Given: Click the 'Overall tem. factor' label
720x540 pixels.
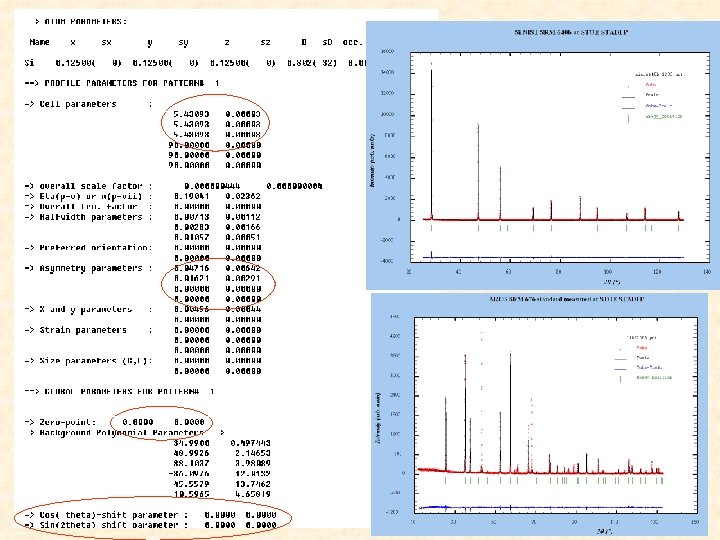Looking at the screenshot, I should [x=89, y=207].
